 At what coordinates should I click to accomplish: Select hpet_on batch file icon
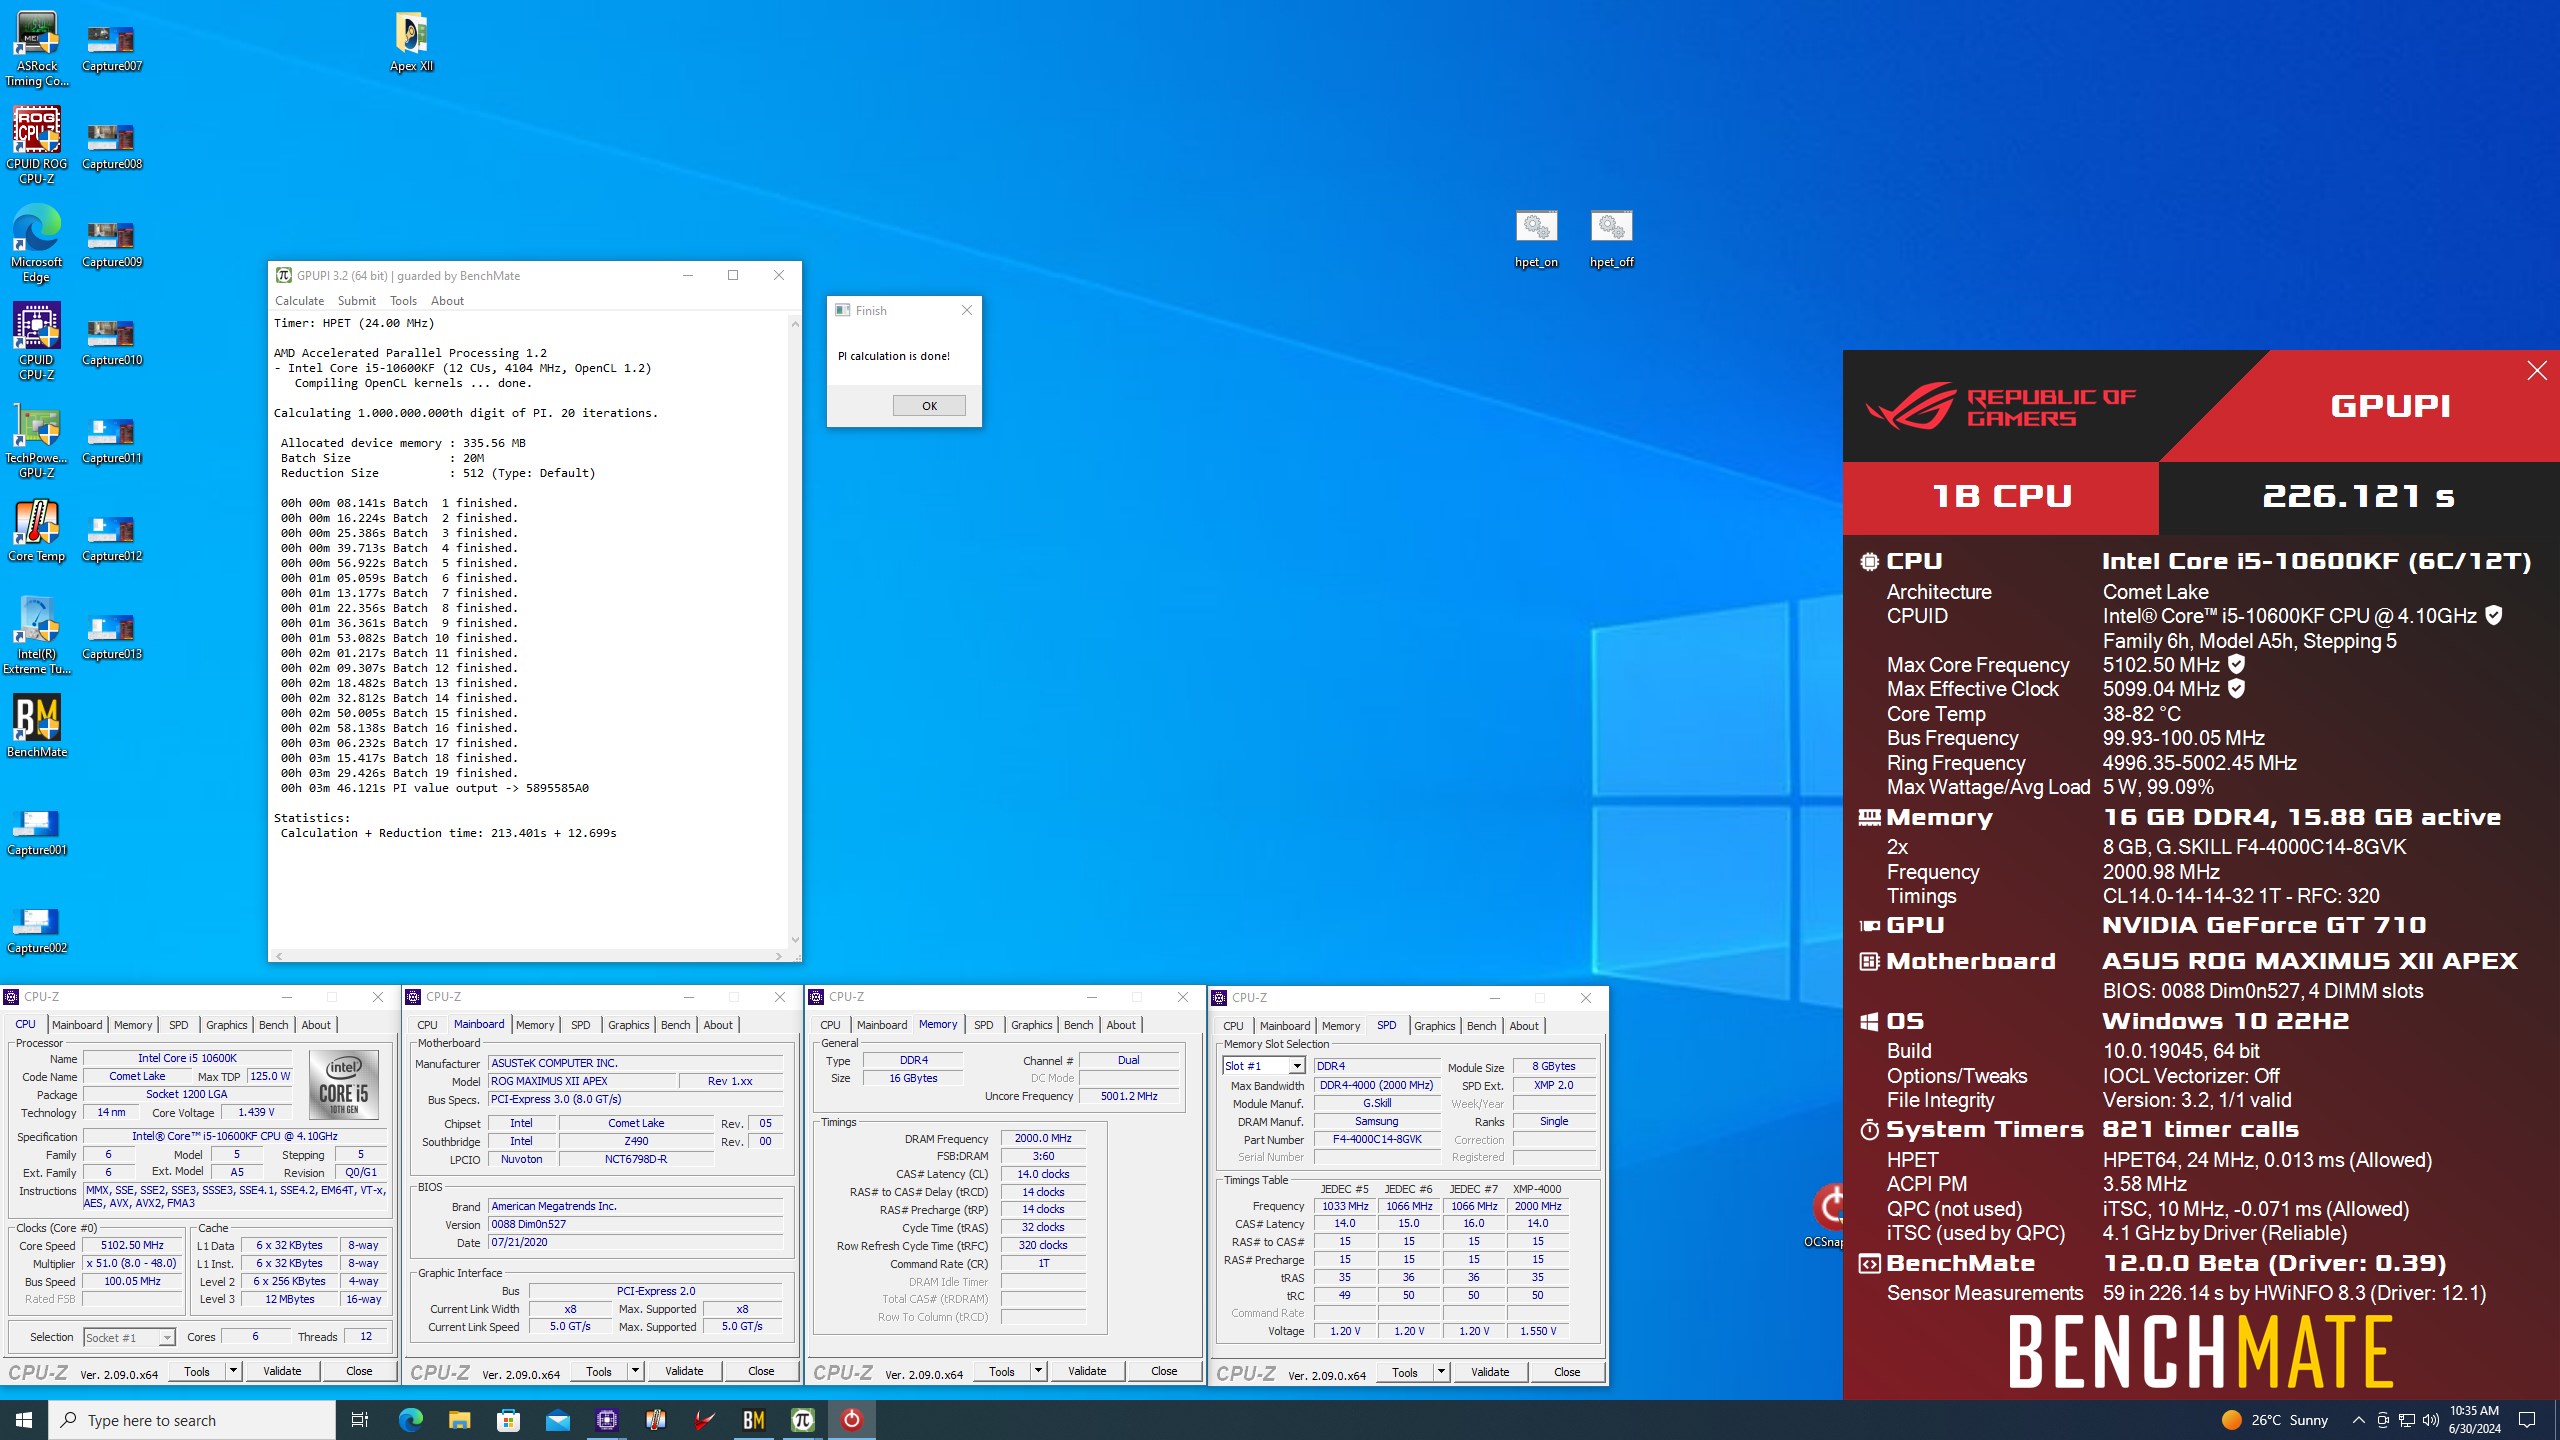click(1536, 240)
